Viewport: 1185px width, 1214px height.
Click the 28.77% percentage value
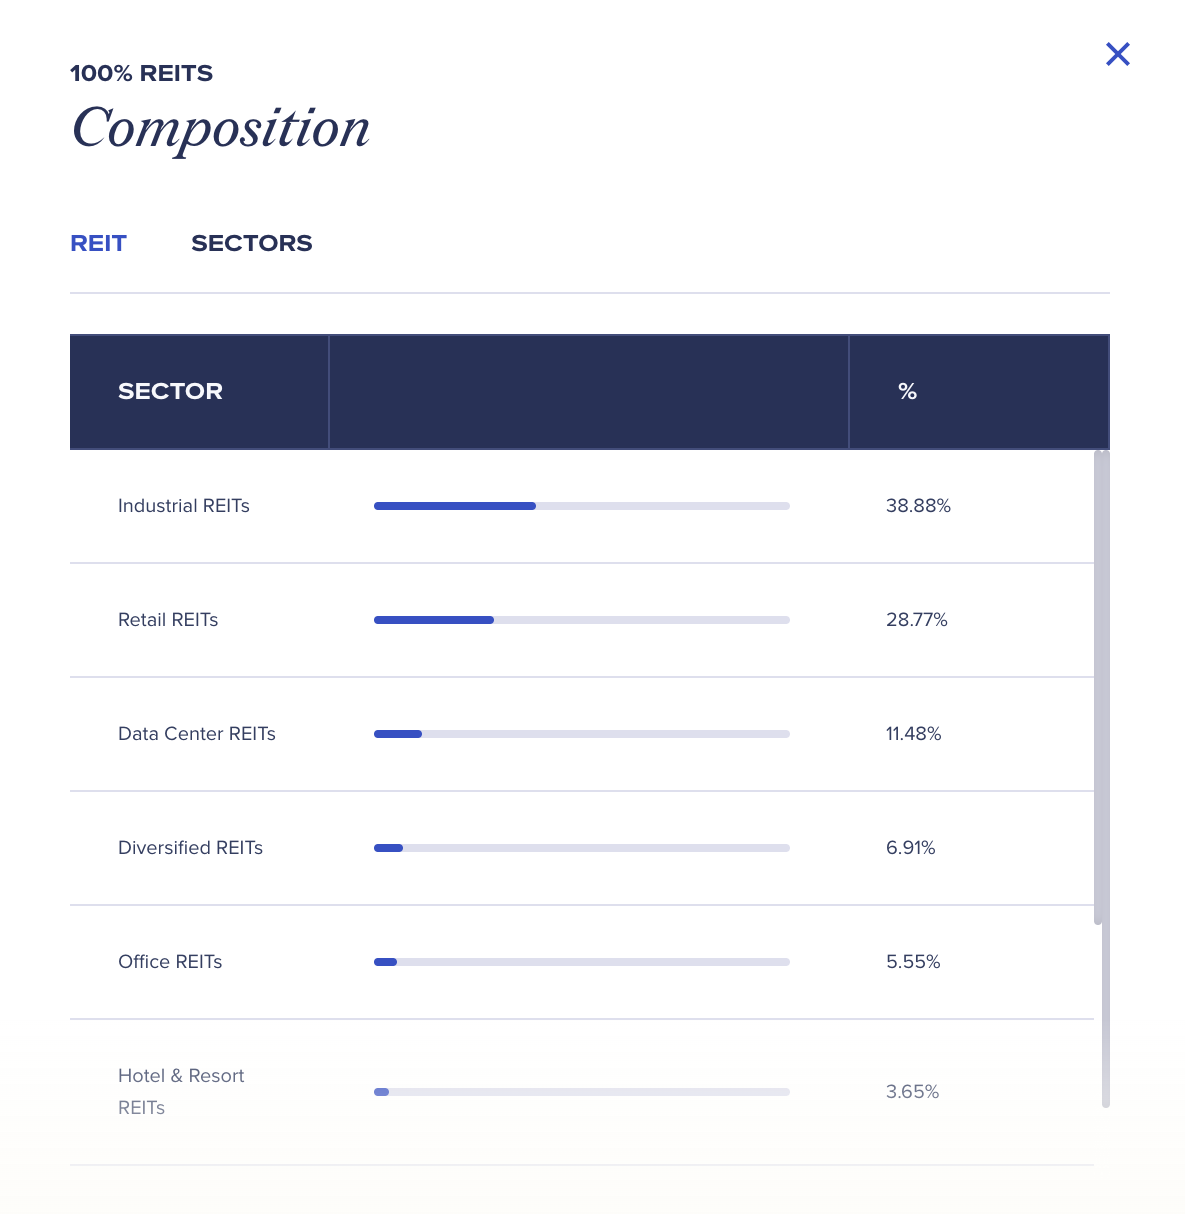click(x=917, y=620)
